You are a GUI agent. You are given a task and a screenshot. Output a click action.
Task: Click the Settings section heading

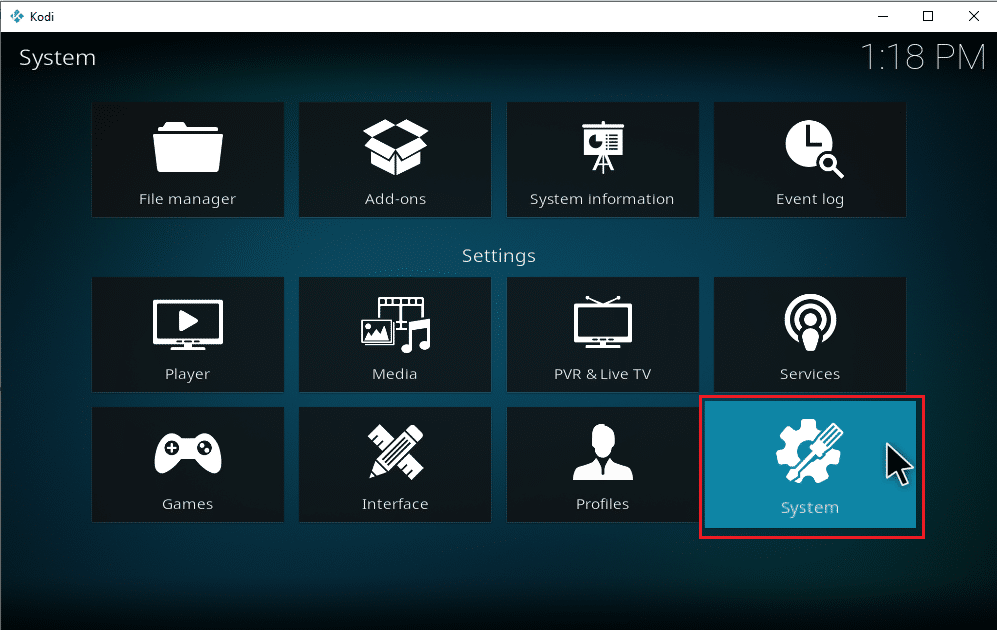[498, 256]
